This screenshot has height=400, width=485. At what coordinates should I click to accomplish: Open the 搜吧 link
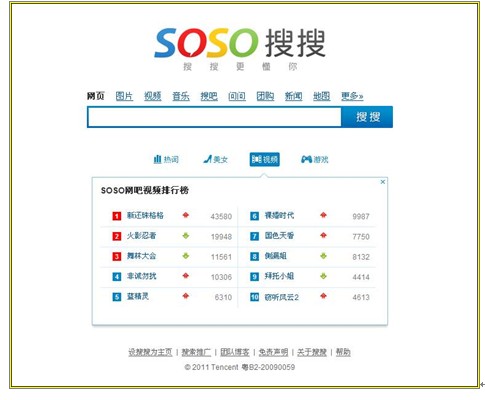pos(209,96)
